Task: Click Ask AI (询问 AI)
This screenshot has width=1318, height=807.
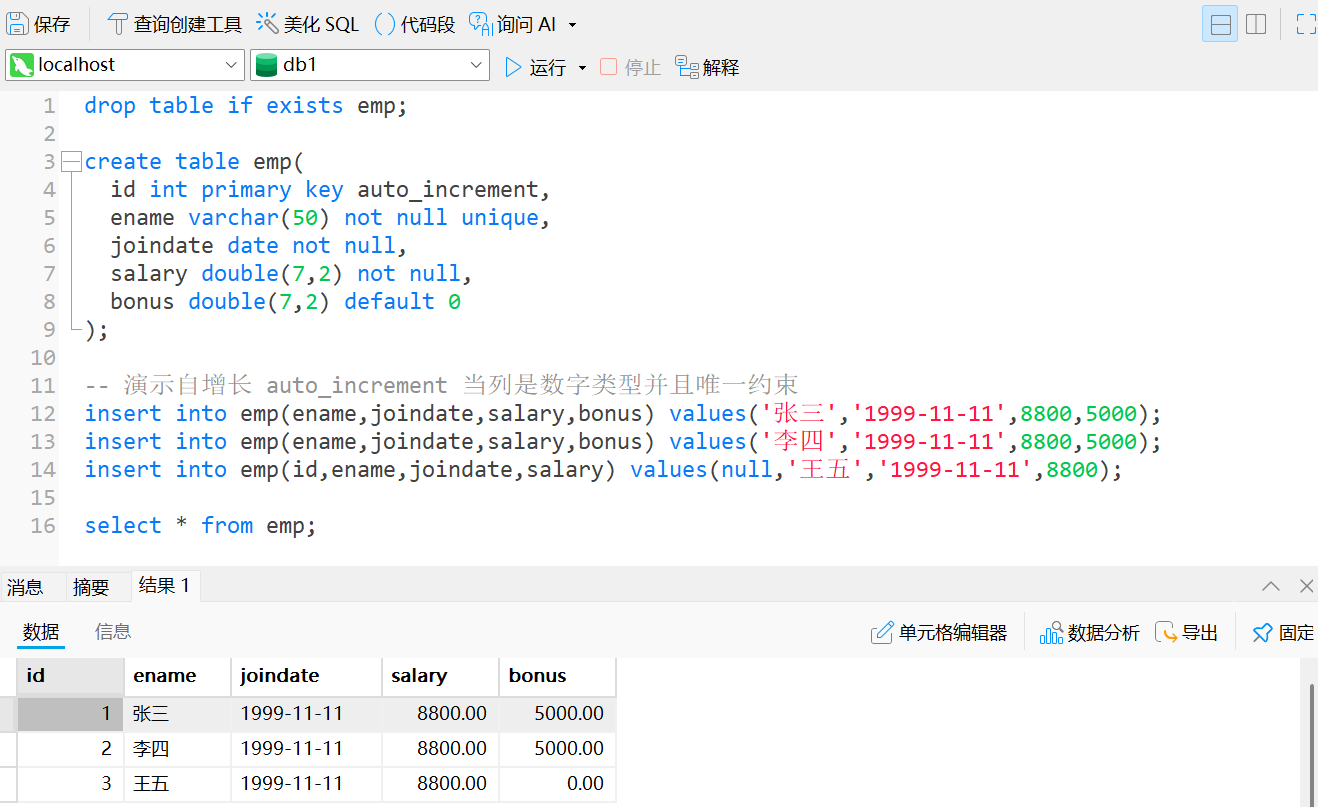Action: [x=513, y=24]
